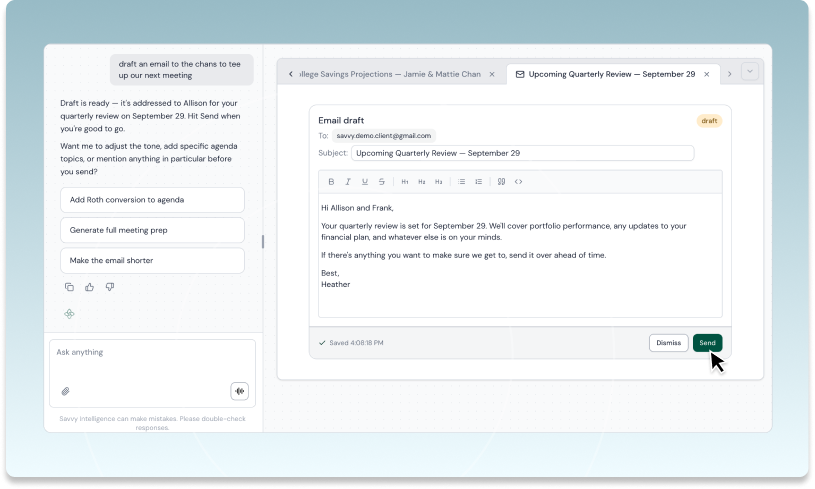Edit the email Subject field

coord(522,153)
